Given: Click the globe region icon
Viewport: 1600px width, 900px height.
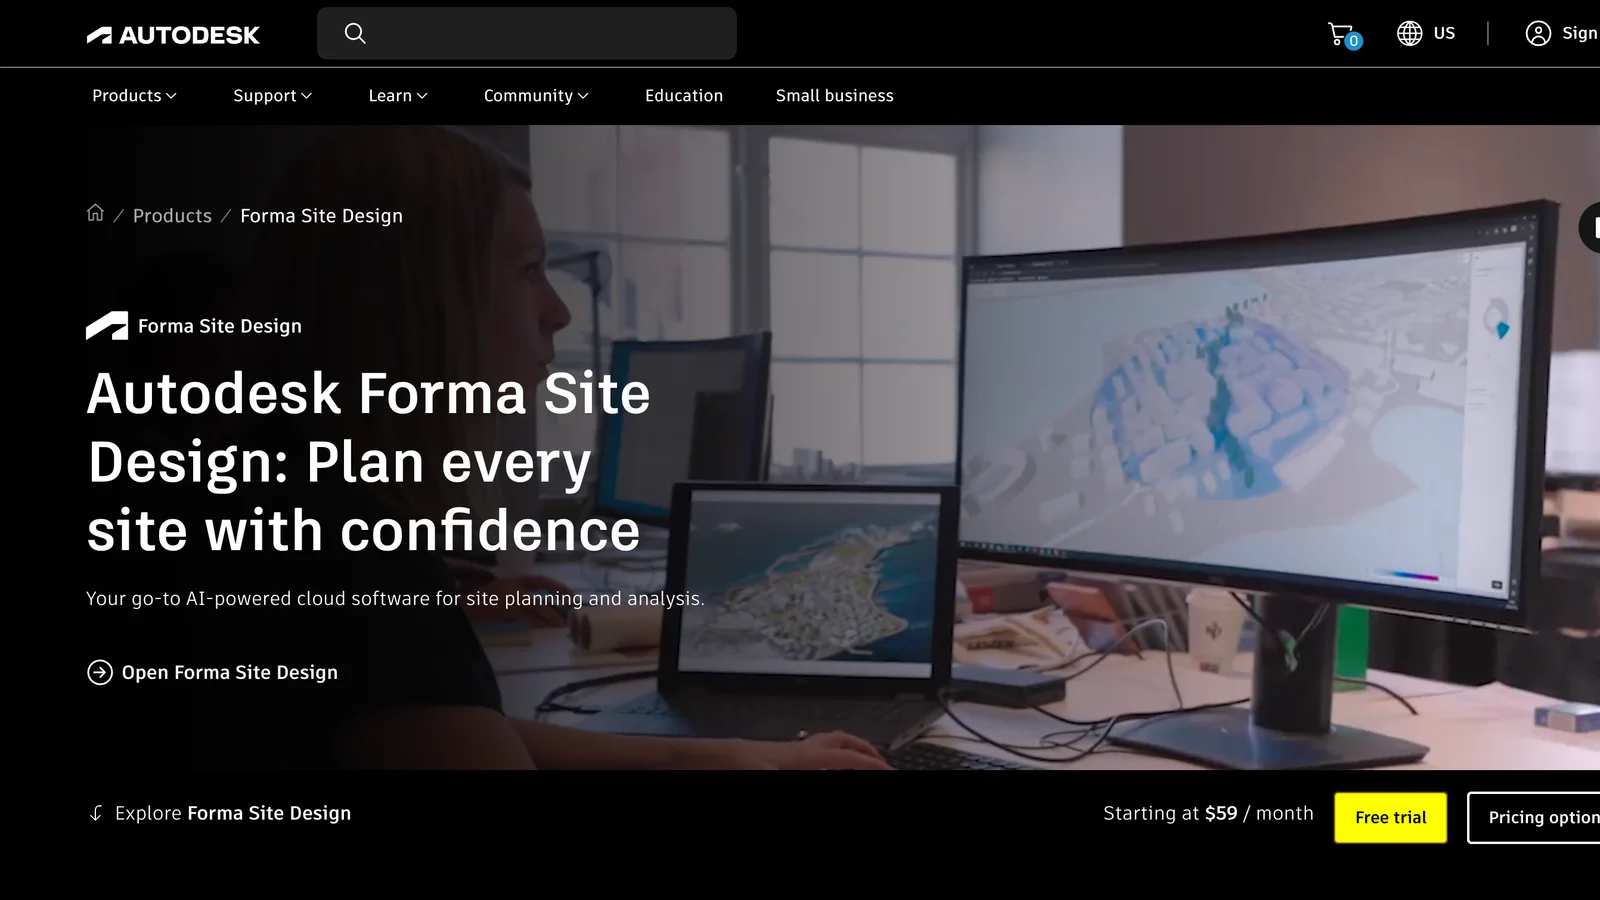Looking at the screenshot, I should (x=1409, y=33).
